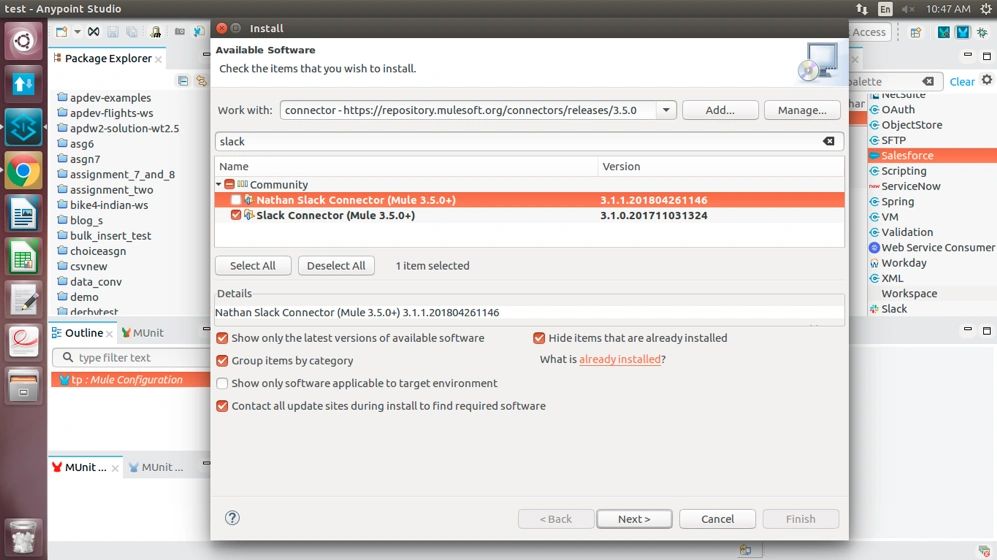Viewport: 997px width, 560px height.
Task: Switch to the MUnit tab beside Outline
Action: pyautogui.click(x=142, y=332)
